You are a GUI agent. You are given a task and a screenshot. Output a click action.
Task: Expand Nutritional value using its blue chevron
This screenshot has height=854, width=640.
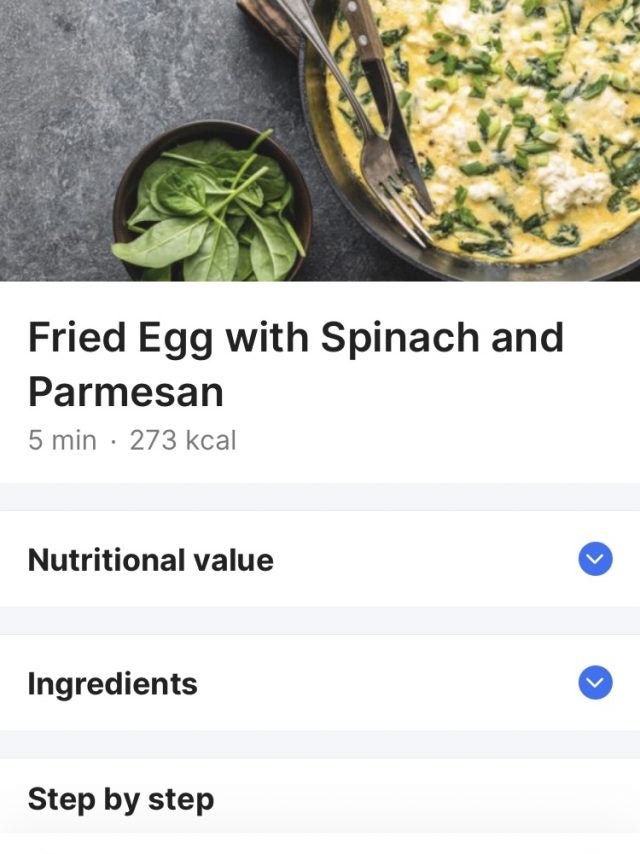(595, 559)
